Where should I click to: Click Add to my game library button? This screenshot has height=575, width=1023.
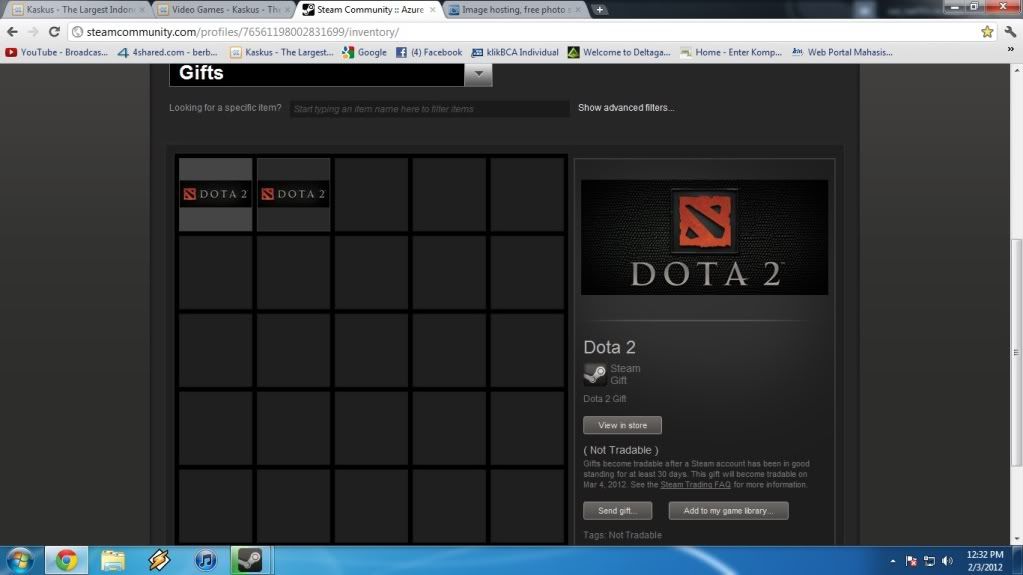pyautogui.click(x=728, y=511)
